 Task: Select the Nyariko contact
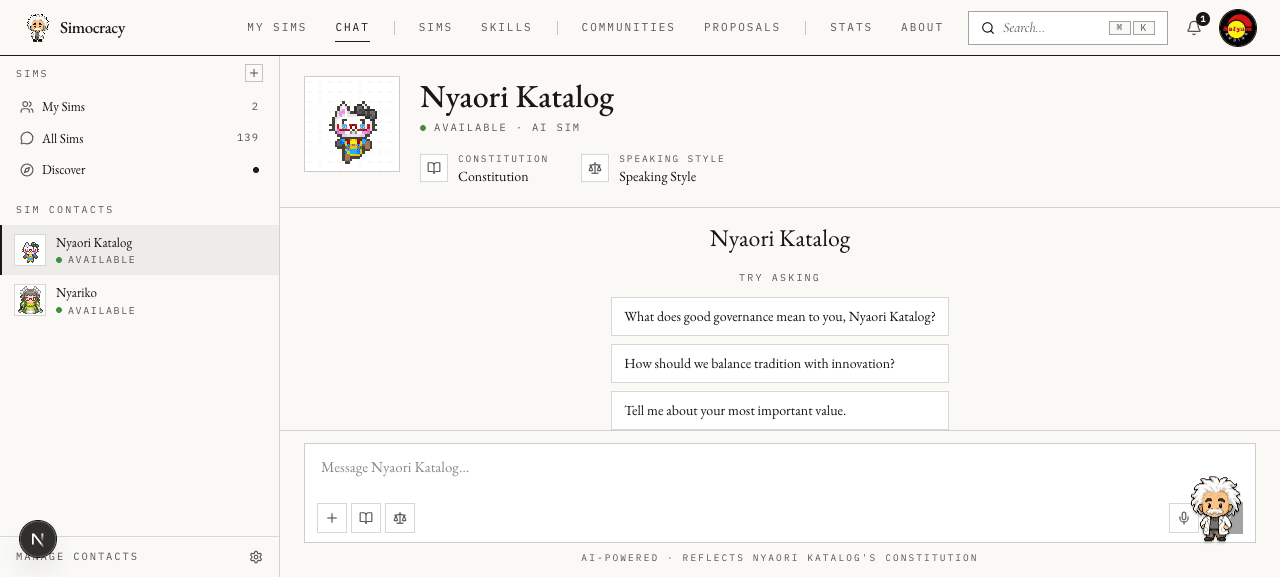[x=140, y=300]
